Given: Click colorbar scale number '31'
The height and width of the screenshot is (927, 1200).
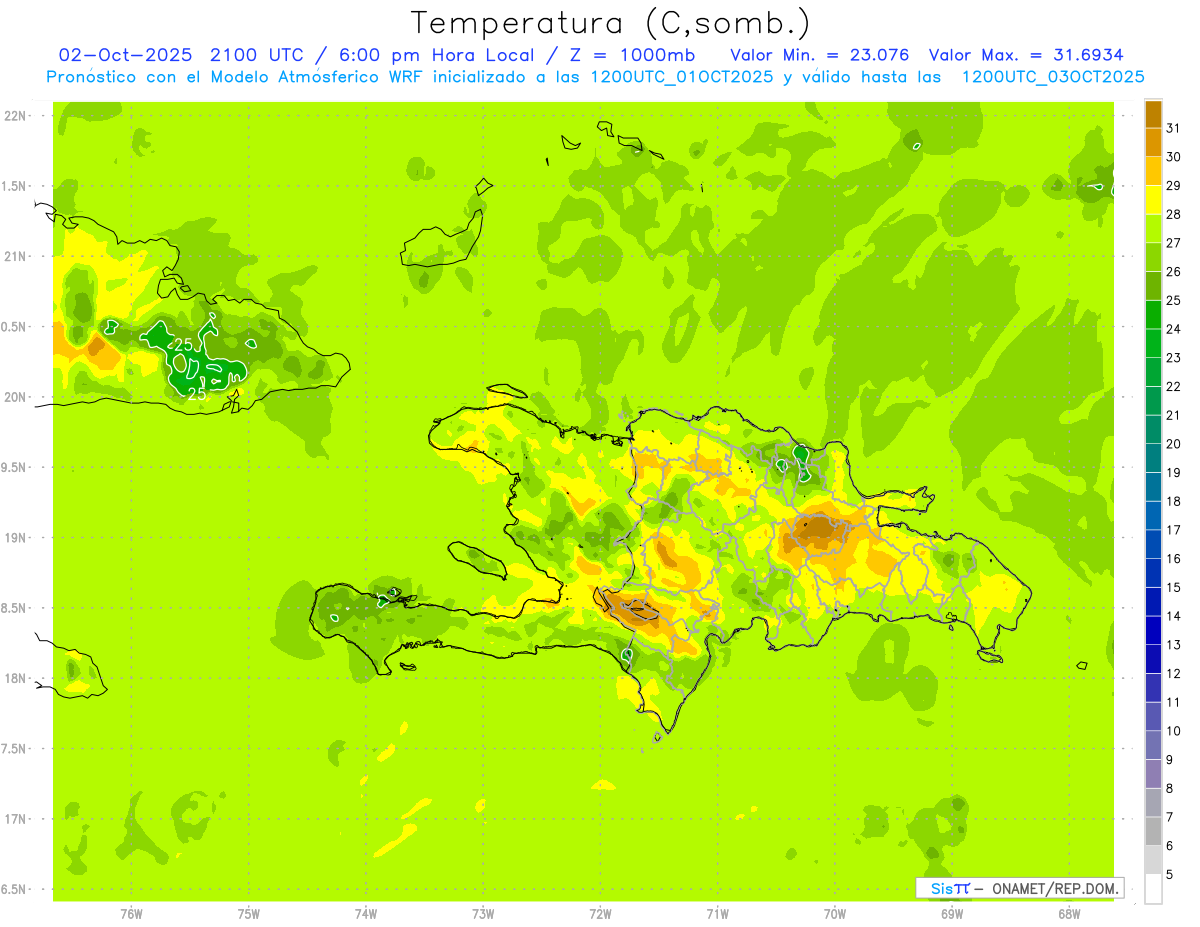Looking at the screenshot, I should click(x=1174, y=128).
